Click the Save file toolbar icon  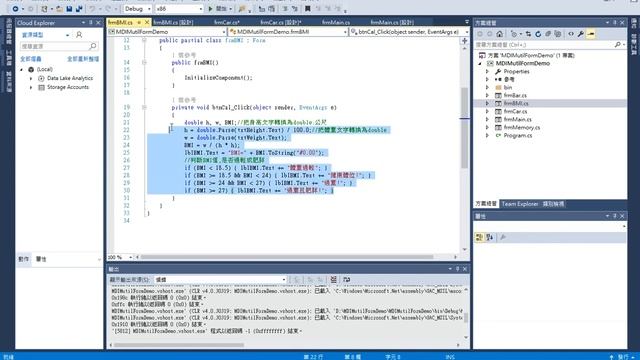69,9
